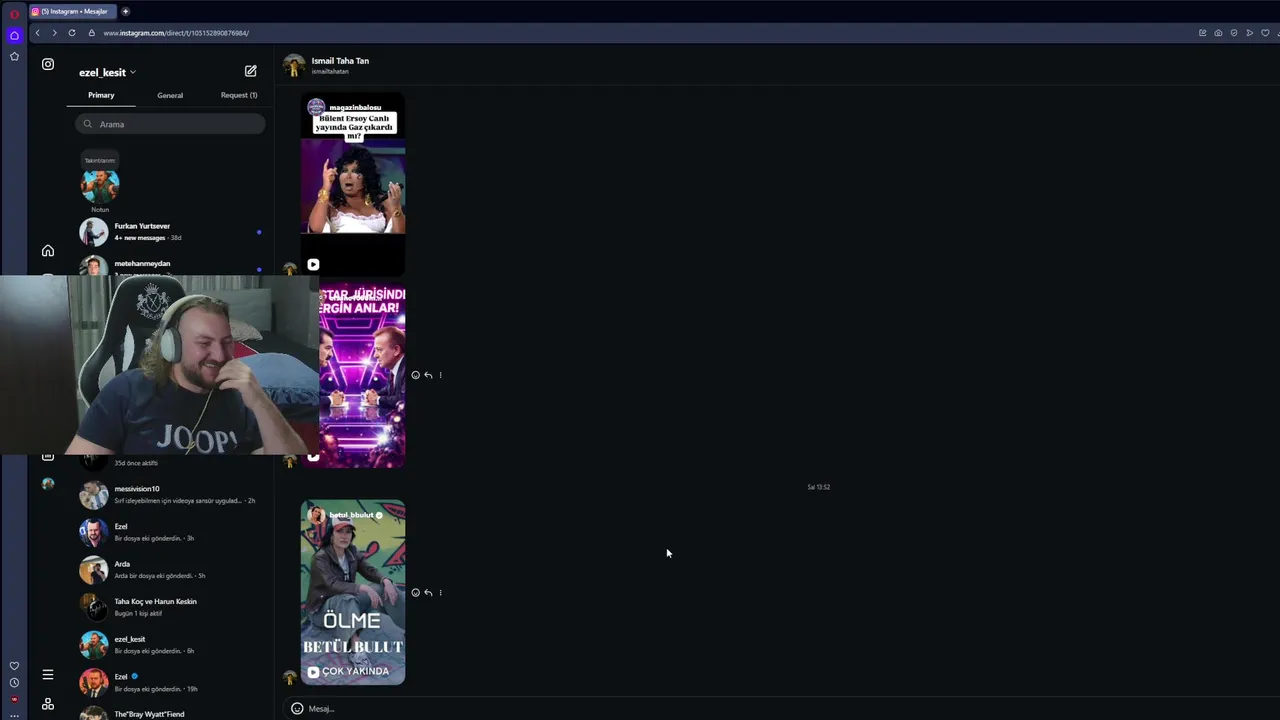The width and height of the screenshot is (1280, 720).
Task: Open more options for the purple neon reel
Action: click(x=440, y=375)
